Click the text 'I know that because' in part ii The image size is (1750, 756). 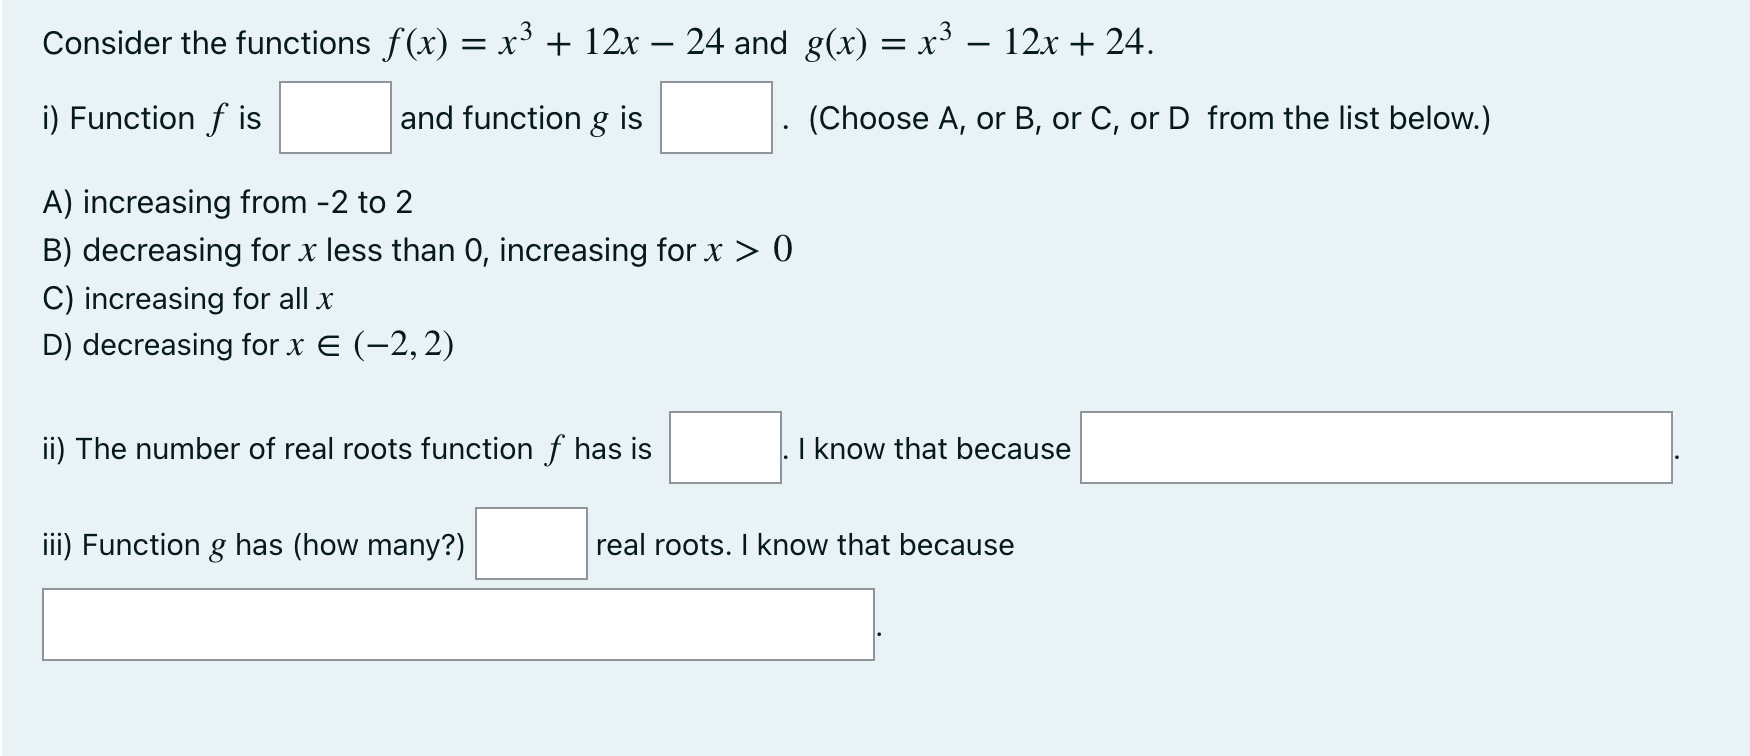[x=933, y=449]
